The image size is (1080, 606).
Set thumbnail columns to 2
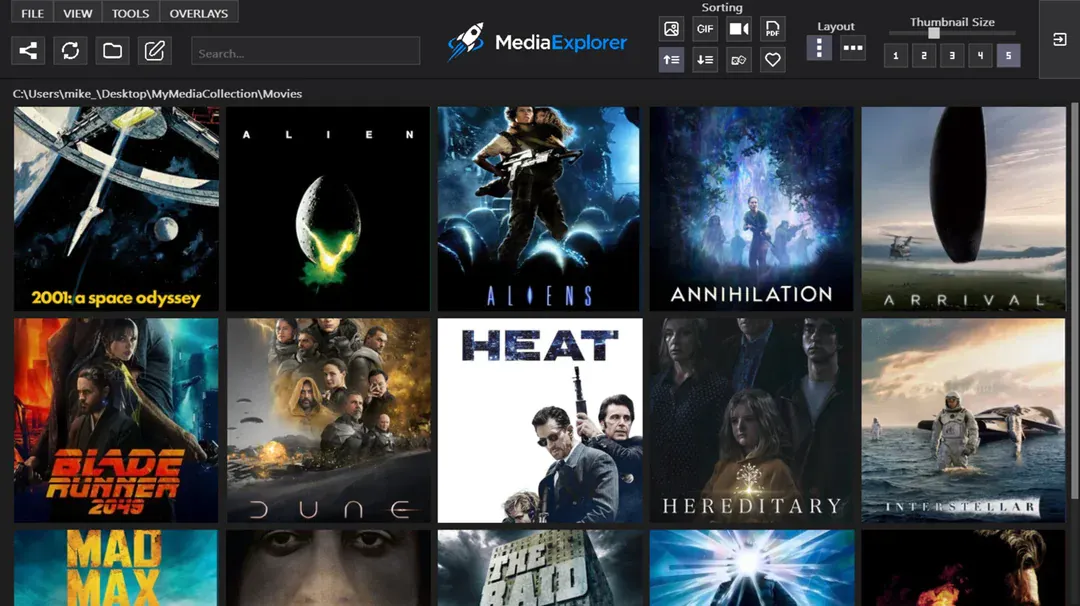pos(924,56)
